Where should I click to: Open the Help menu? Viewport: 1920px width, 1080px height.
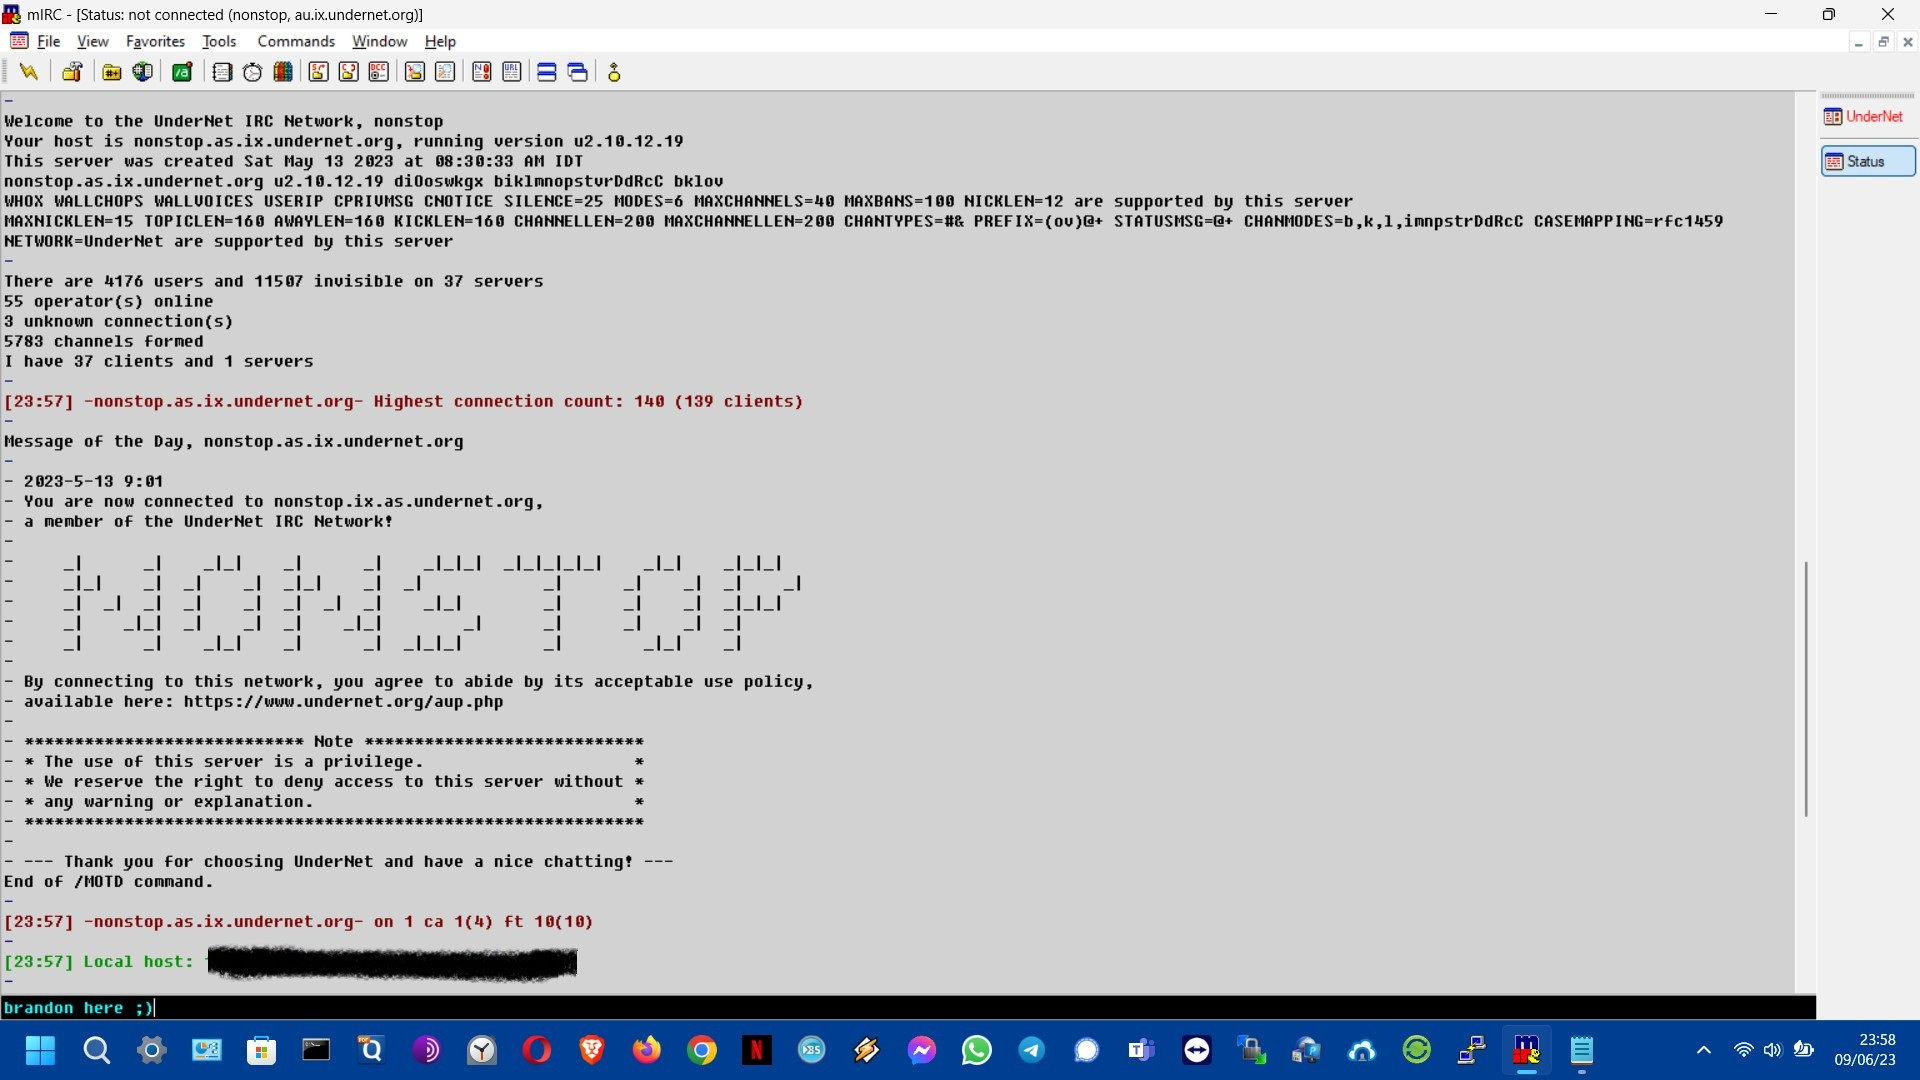(x=440, y=41)
